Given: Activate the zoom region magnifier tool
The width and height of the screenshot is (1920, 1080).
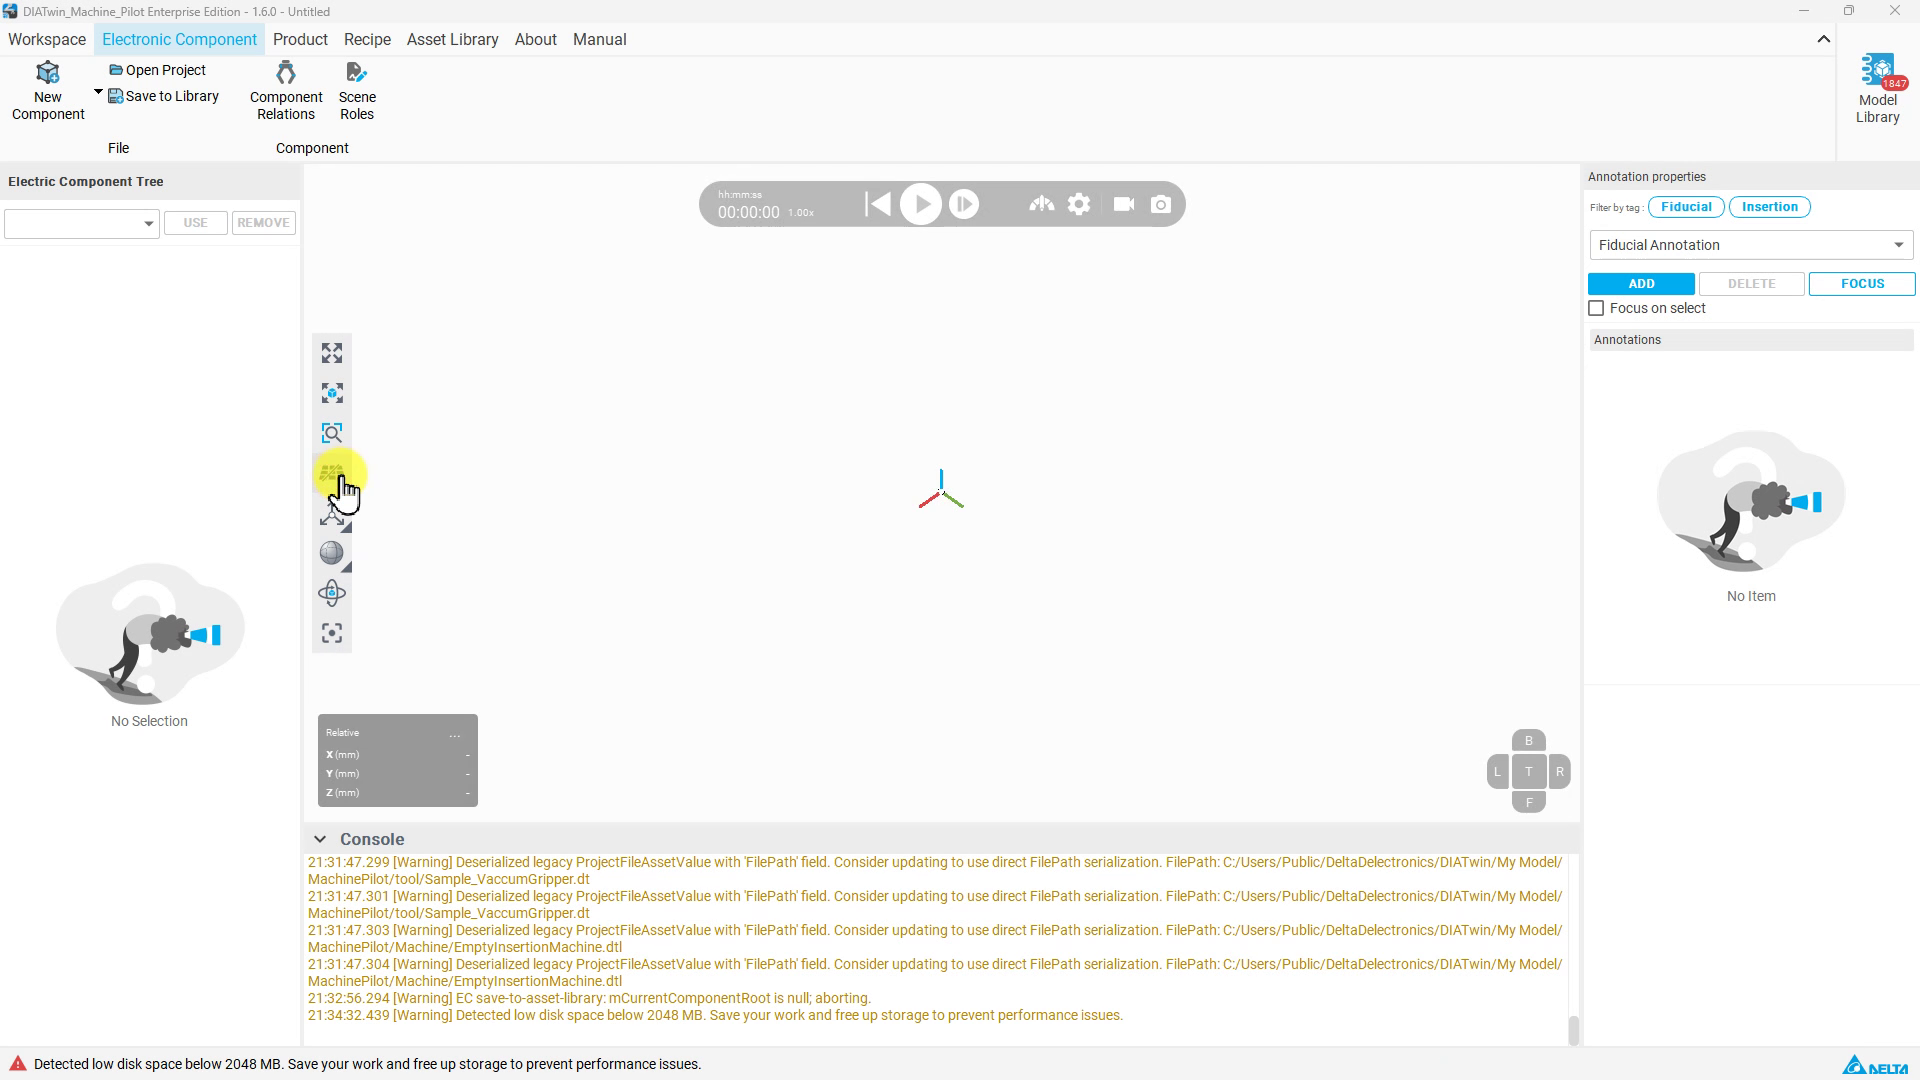Looking at the screenshot, I should [332, 433].
